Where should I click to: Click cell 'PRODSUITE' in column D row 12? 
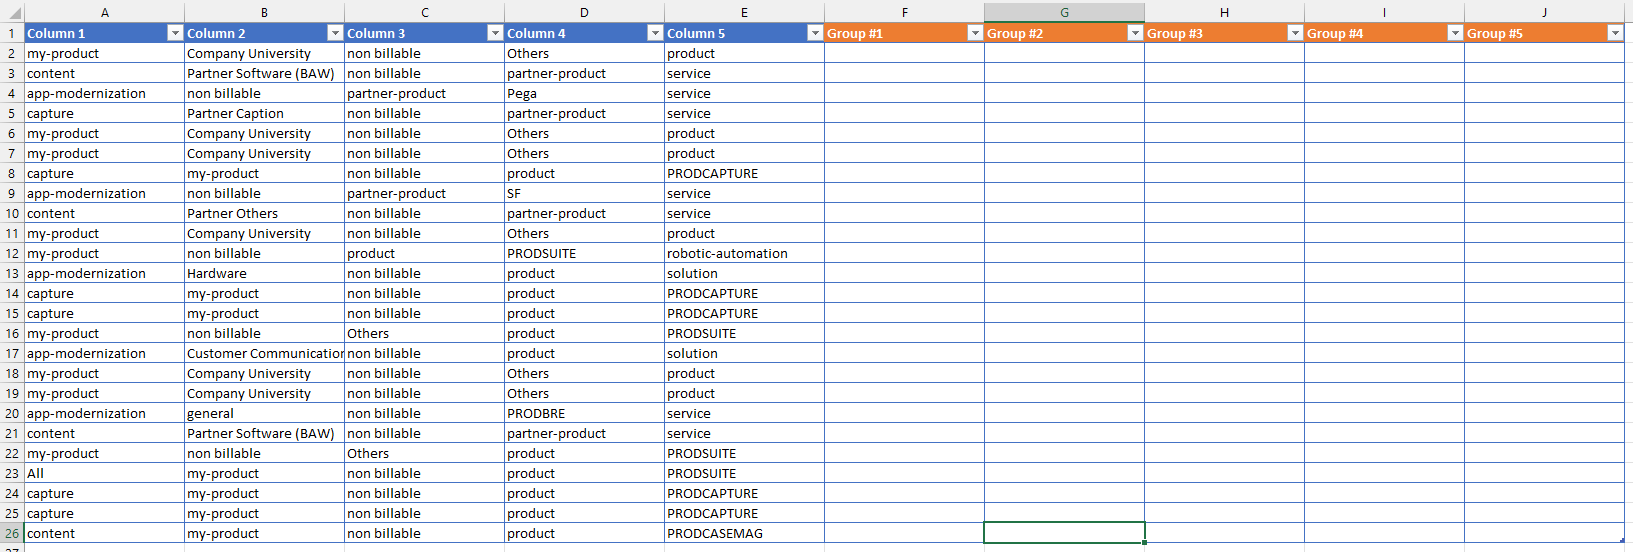[585, 253]
